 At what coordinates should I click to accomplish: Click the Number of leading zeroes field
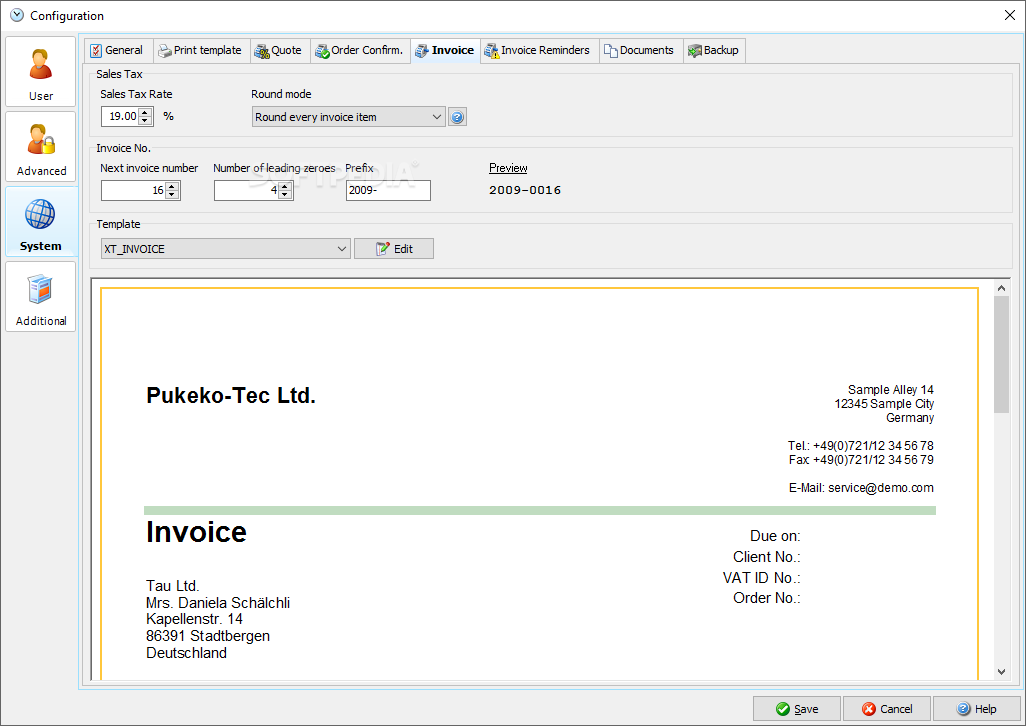click(247, 190)
